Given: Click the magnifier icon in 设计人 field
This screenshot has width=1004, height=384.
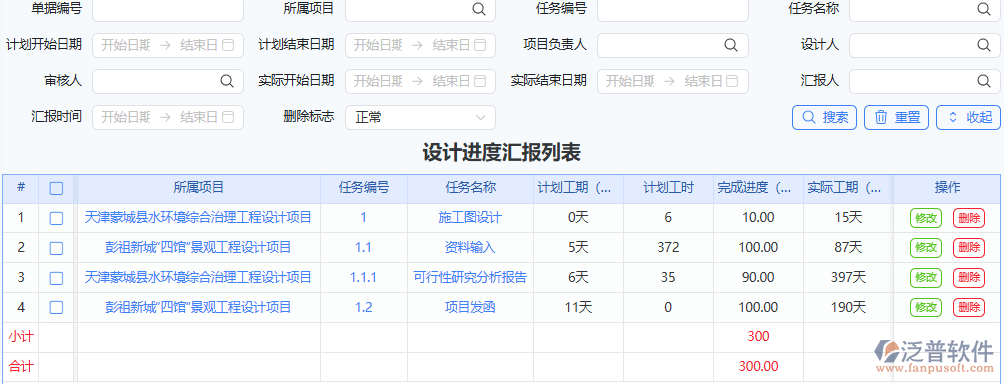Looking at the screenshot, I should tap(983, 45).
